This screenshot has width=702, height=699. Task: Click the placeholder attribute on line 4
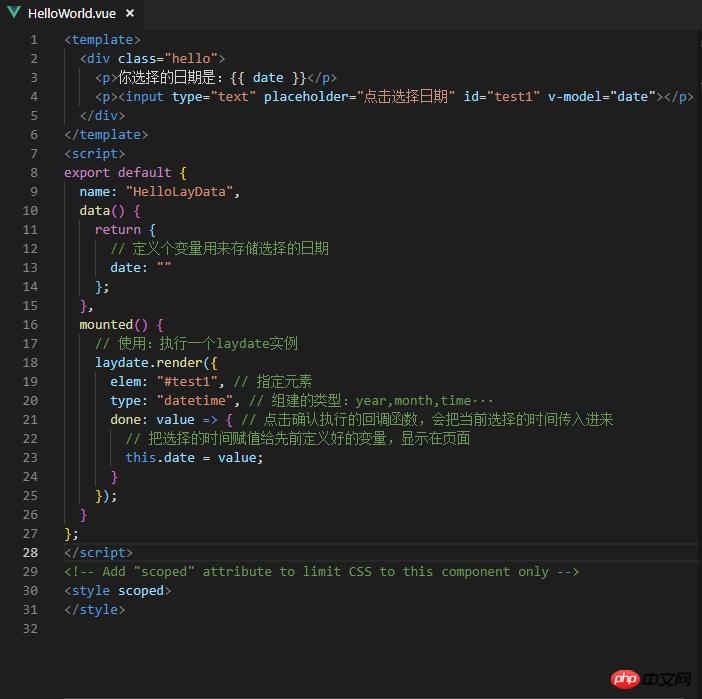[x=360, y=97]
